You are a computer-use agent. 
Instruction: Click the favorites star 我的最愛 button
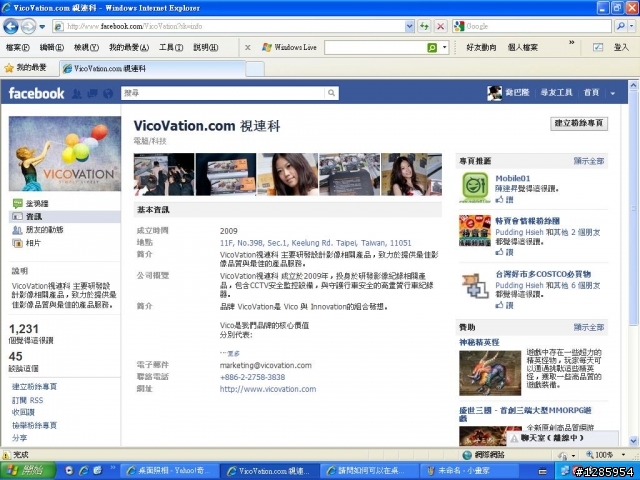[x=25, y=68]
